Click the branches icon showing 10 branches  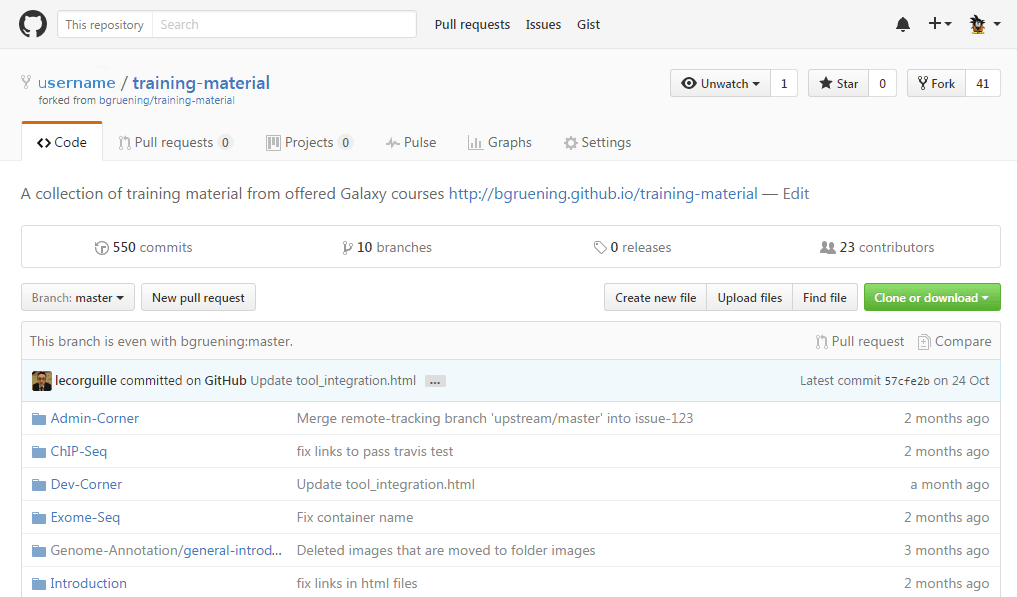coord(347,246)
